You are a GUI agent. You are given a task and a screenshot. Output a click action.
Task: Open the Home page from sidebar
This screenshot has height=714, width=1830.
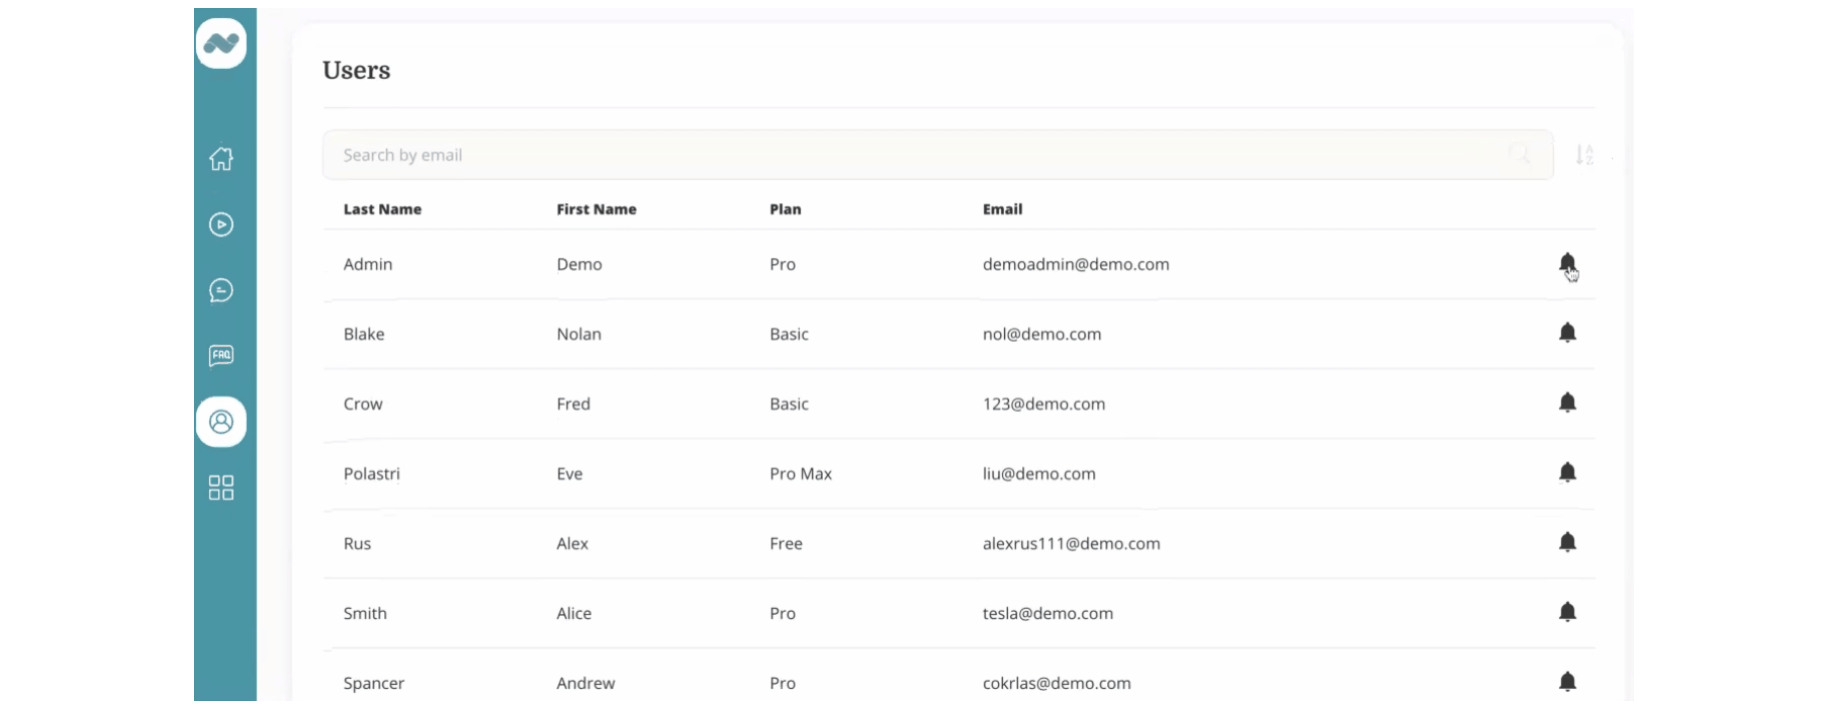click(x=221, y=159)
